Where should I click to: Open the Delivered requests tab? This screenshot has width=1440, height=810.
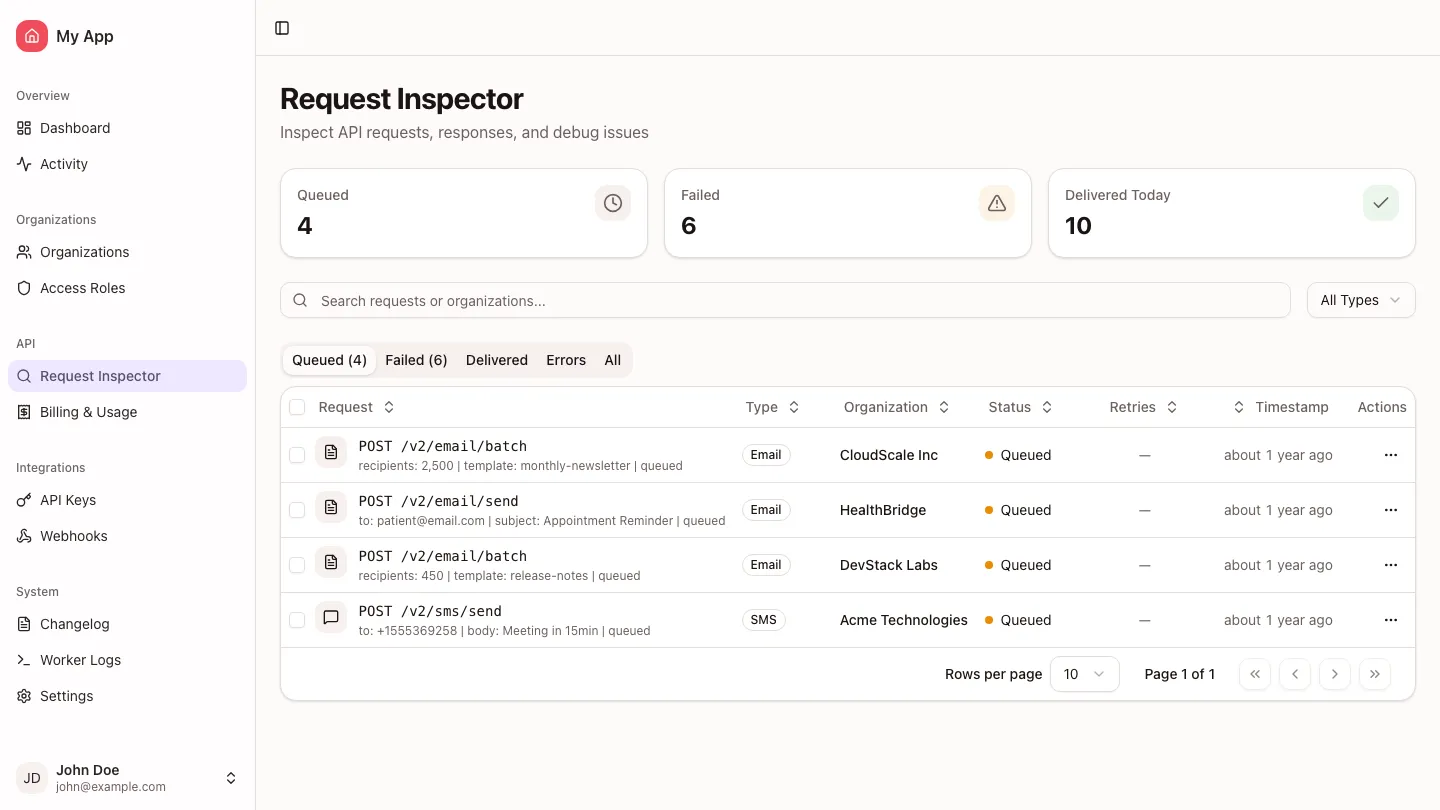coord(496,360)
